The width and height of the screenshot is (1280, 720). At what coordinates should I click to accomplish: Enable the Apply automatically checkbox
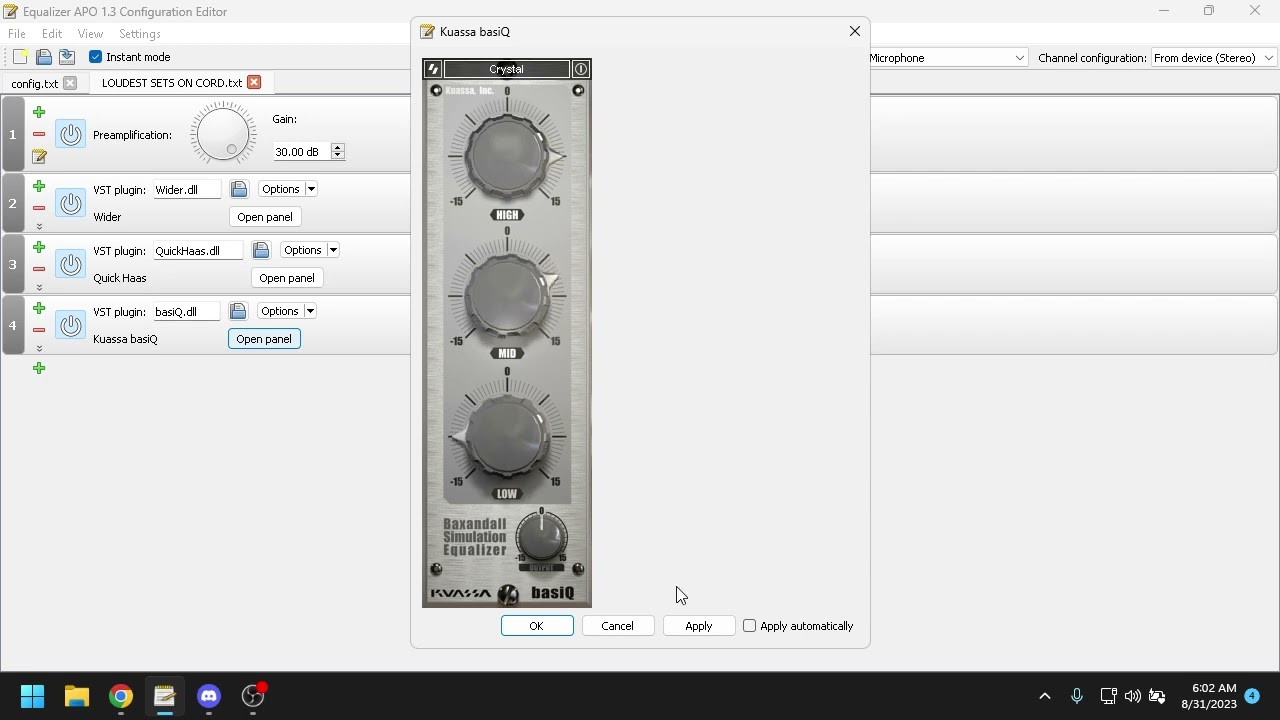pyautogui.click(x=750, y=626)
